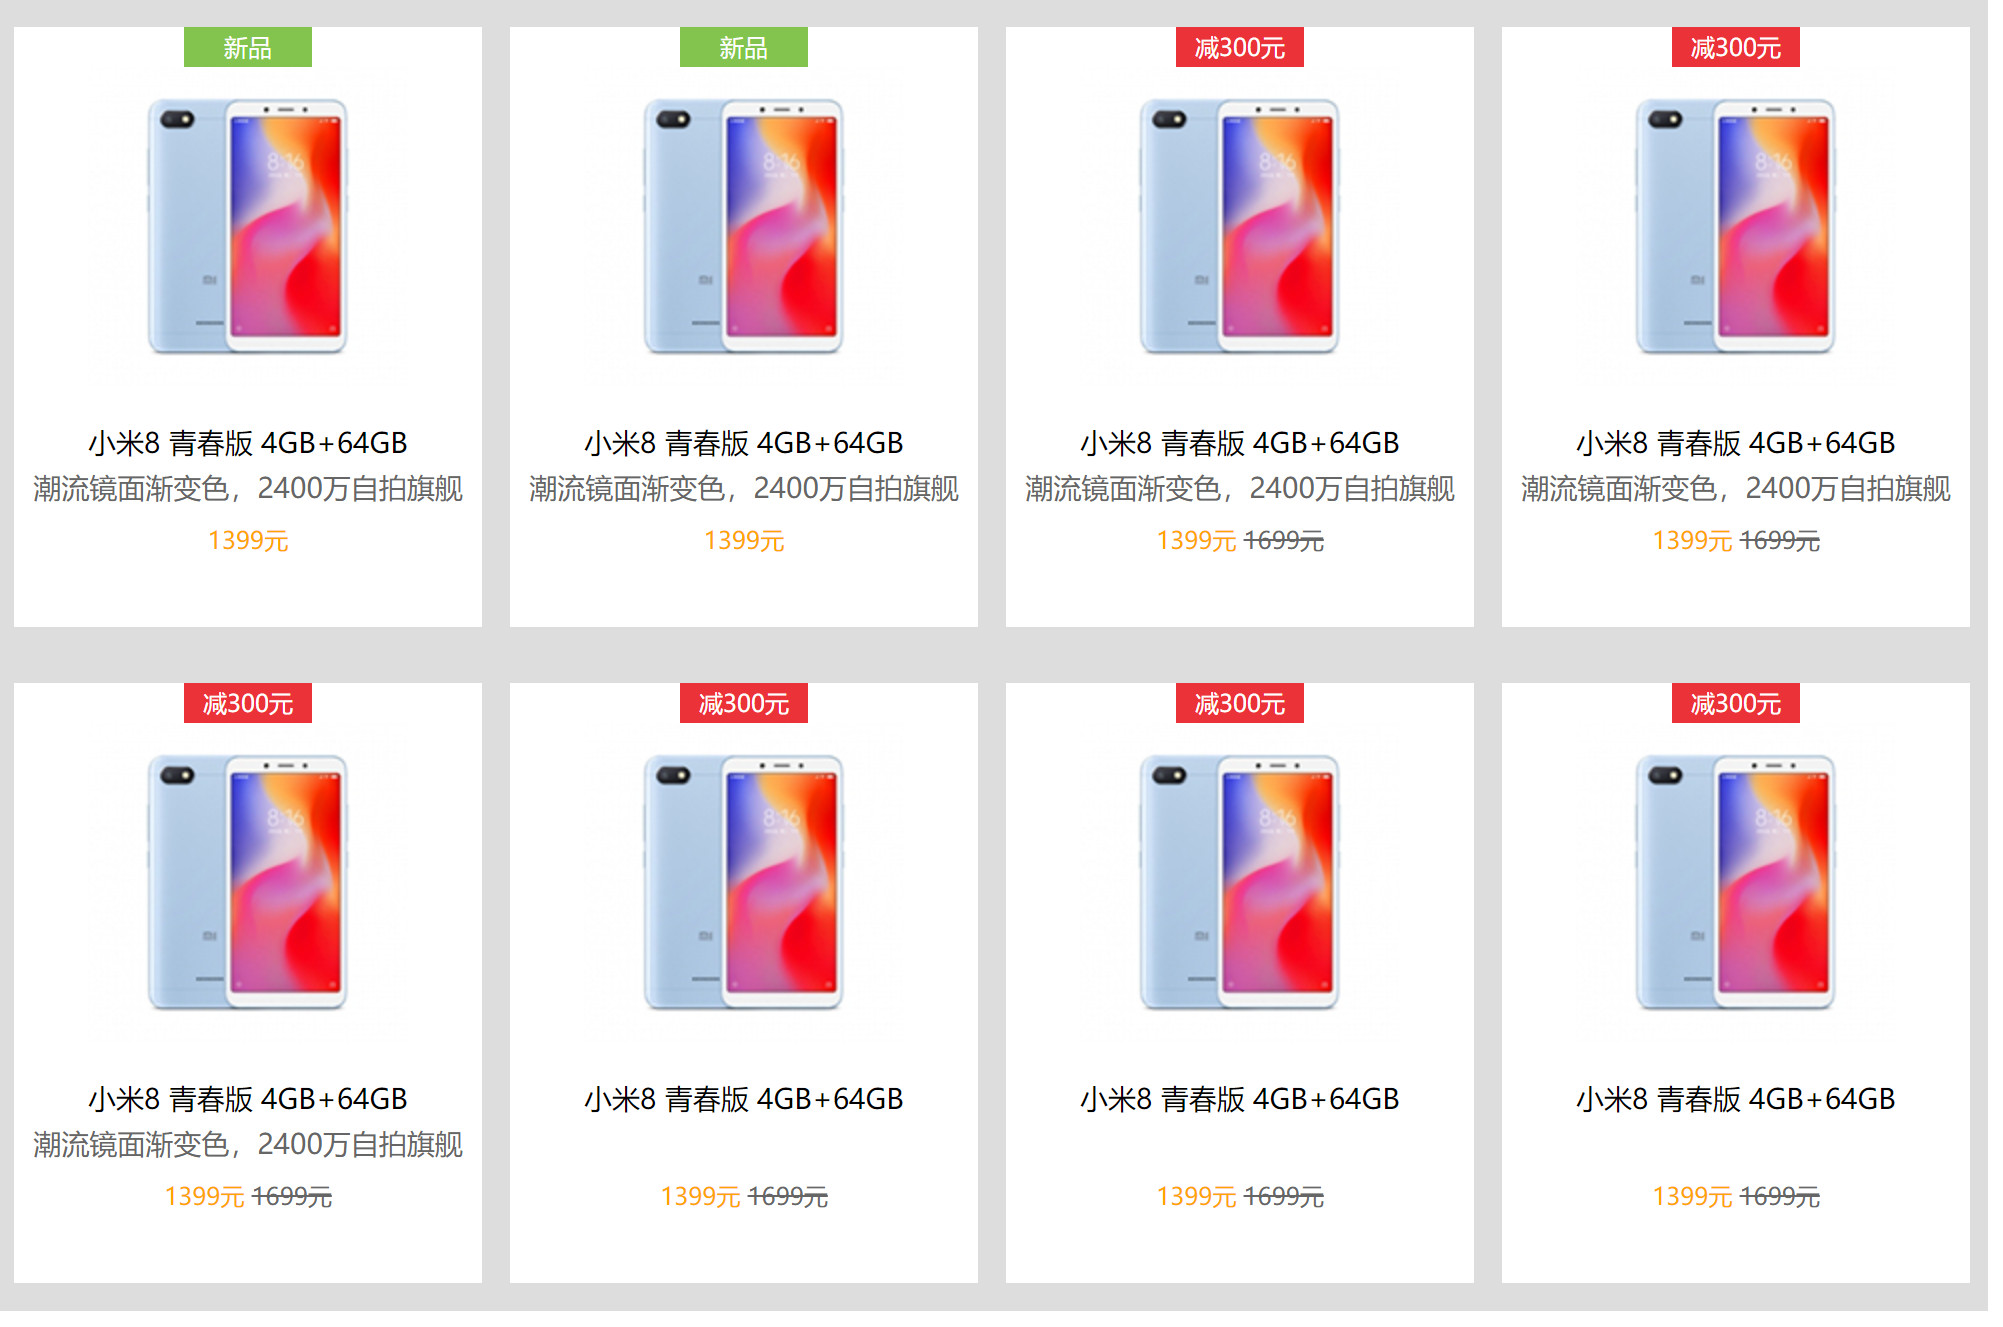Open the phone image in the second top-row card
2003x1327 pixels.
click(743, 226)
